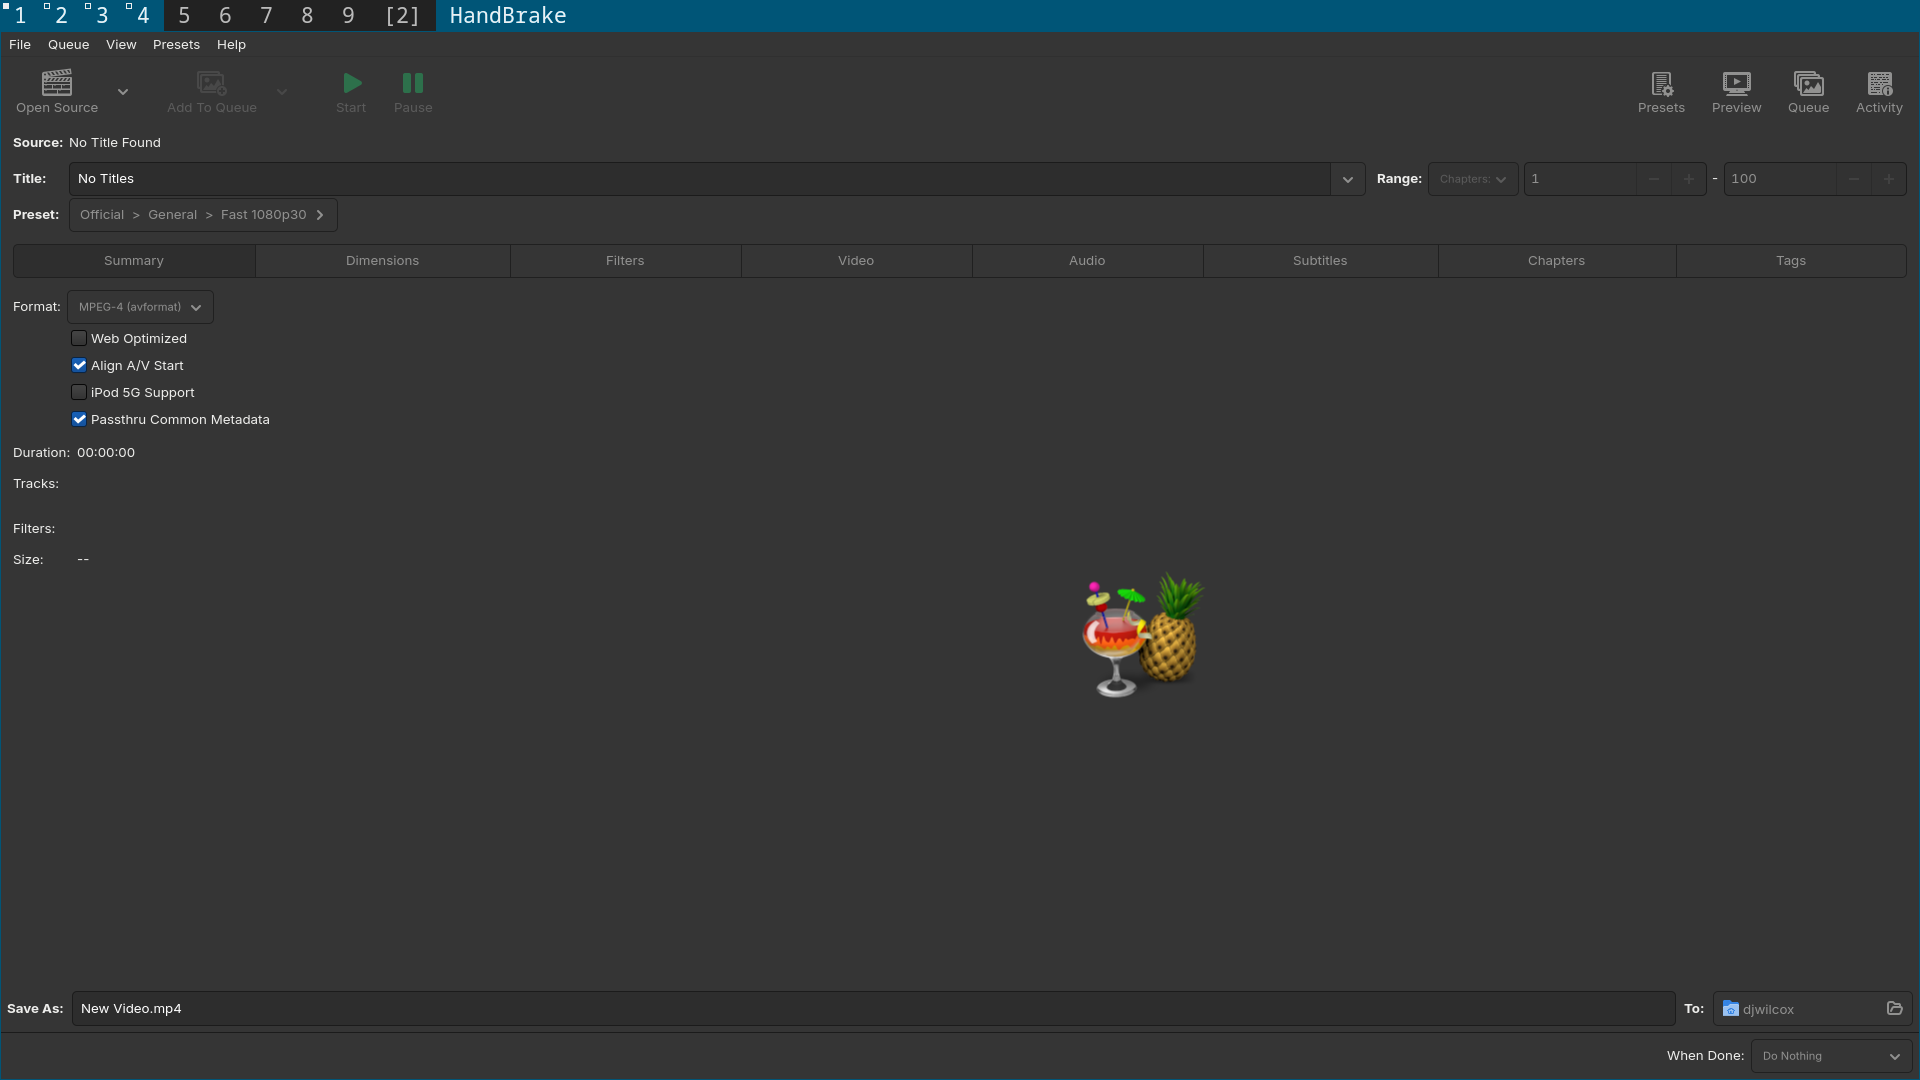
Task: Decrease the range end chapter value
Action: click(x=1854, y=179)
